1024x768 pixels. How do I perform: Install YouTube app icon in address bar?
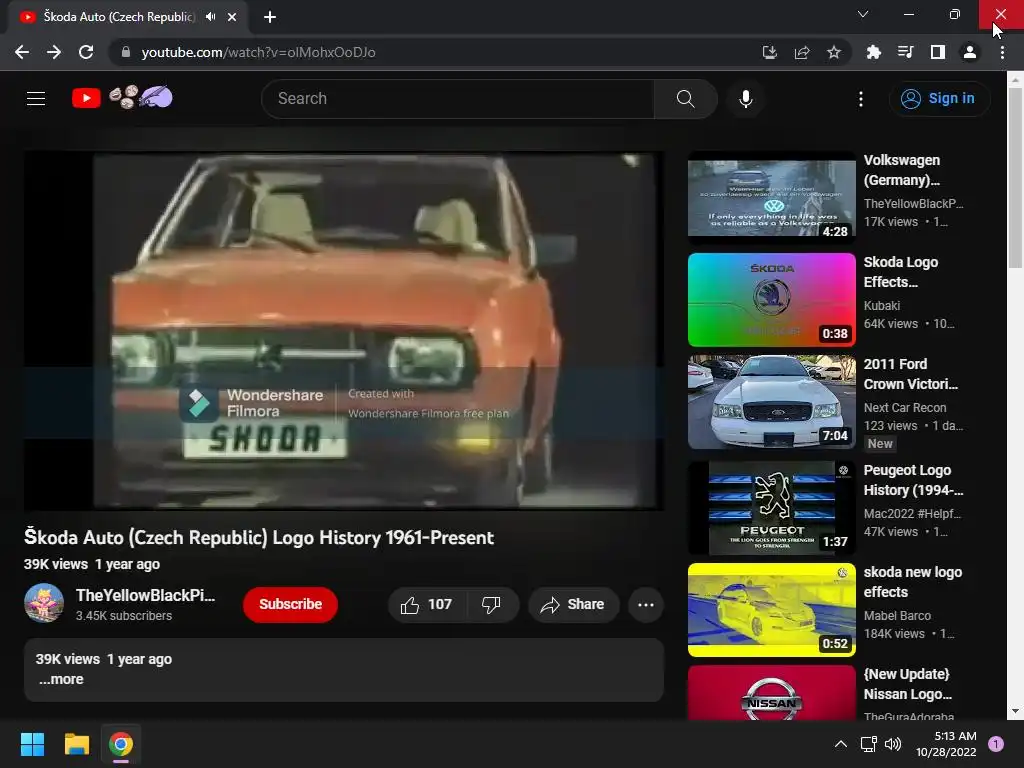[x=769, y=52]
